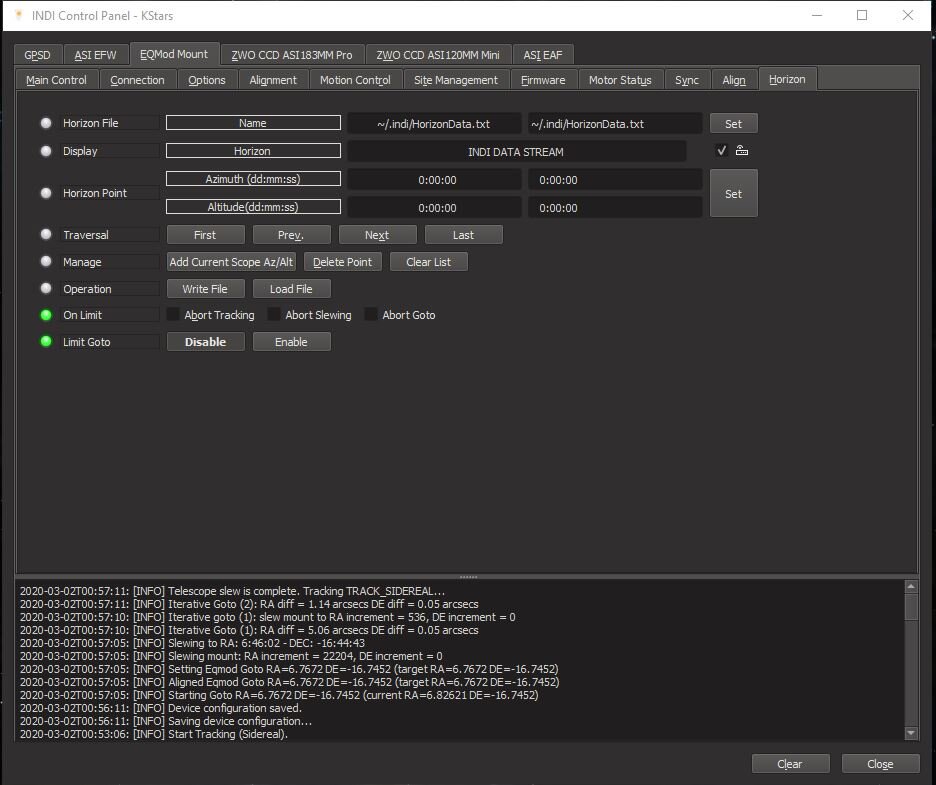This screenshot has width=936, height=785.
Task: Click 'Slewing to RA: 6:46:02' log line
Action: point(192,643)
